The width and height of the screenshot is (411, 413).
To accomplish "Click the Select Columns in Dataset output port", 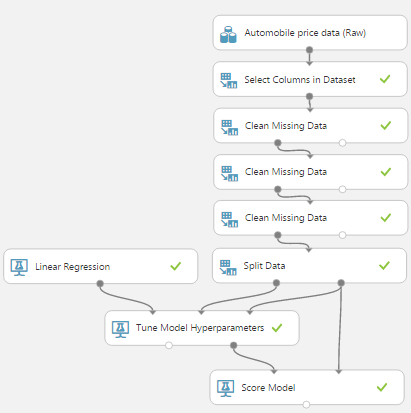I will [309, 96].
